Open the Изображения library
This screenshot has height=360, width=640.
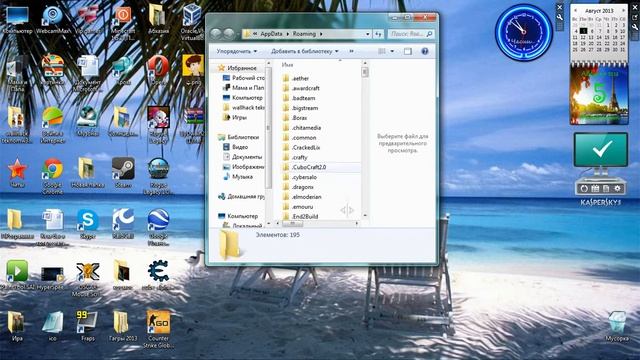244,167
